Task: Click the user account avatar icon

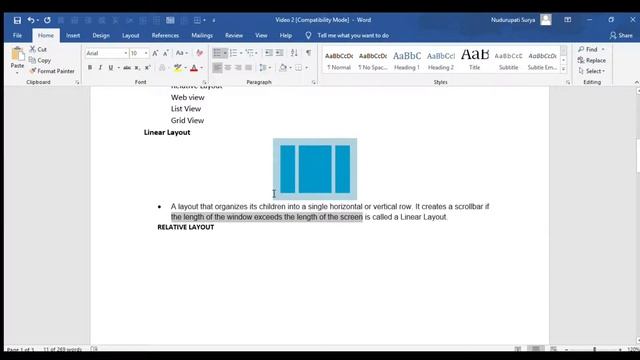Action: click(546, 20)
